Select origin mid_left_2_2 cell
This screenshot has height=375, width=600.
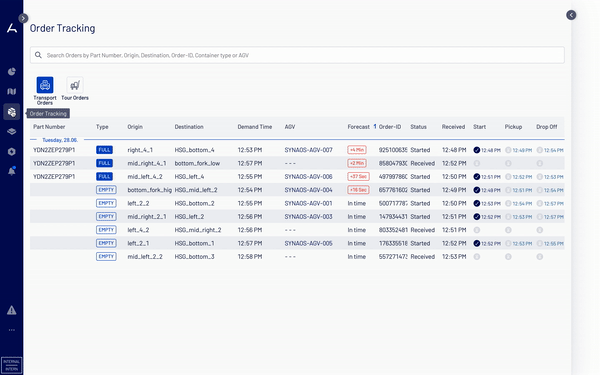click(145, 257)
